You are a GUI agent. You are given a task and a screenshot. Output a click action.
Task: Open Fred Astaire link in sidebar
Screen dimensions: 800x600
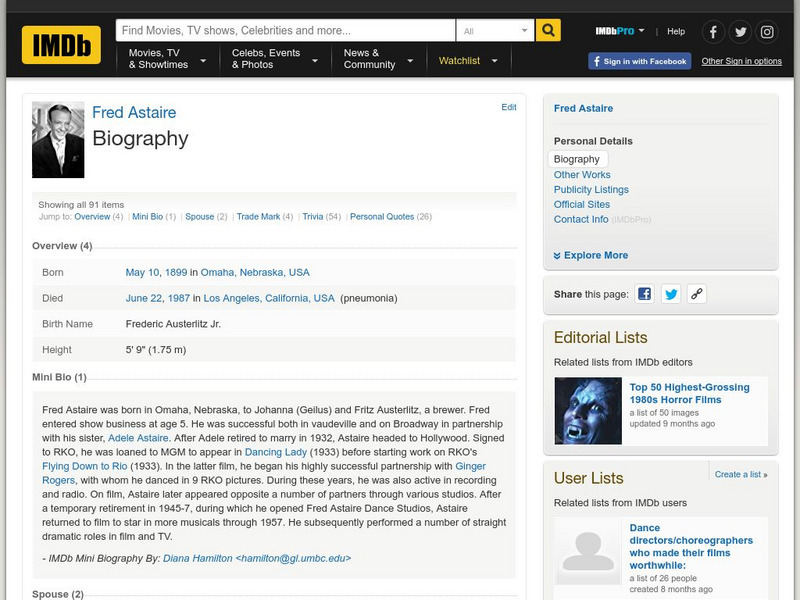point(583,109)
